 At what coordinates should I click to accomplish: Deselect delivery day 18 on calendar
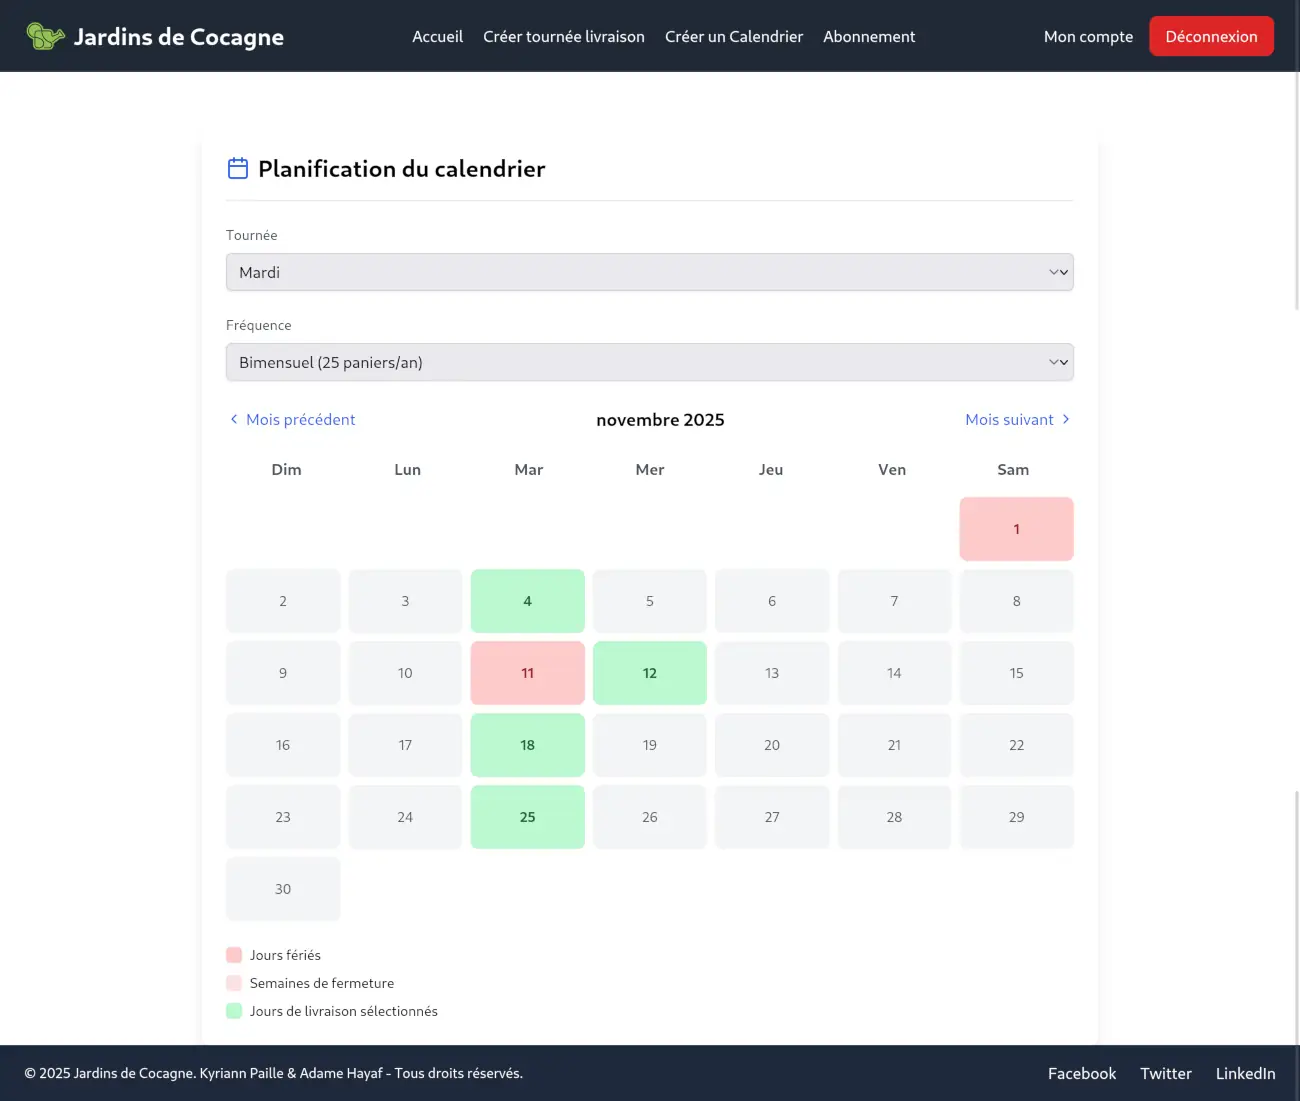(x=527, y=745)
